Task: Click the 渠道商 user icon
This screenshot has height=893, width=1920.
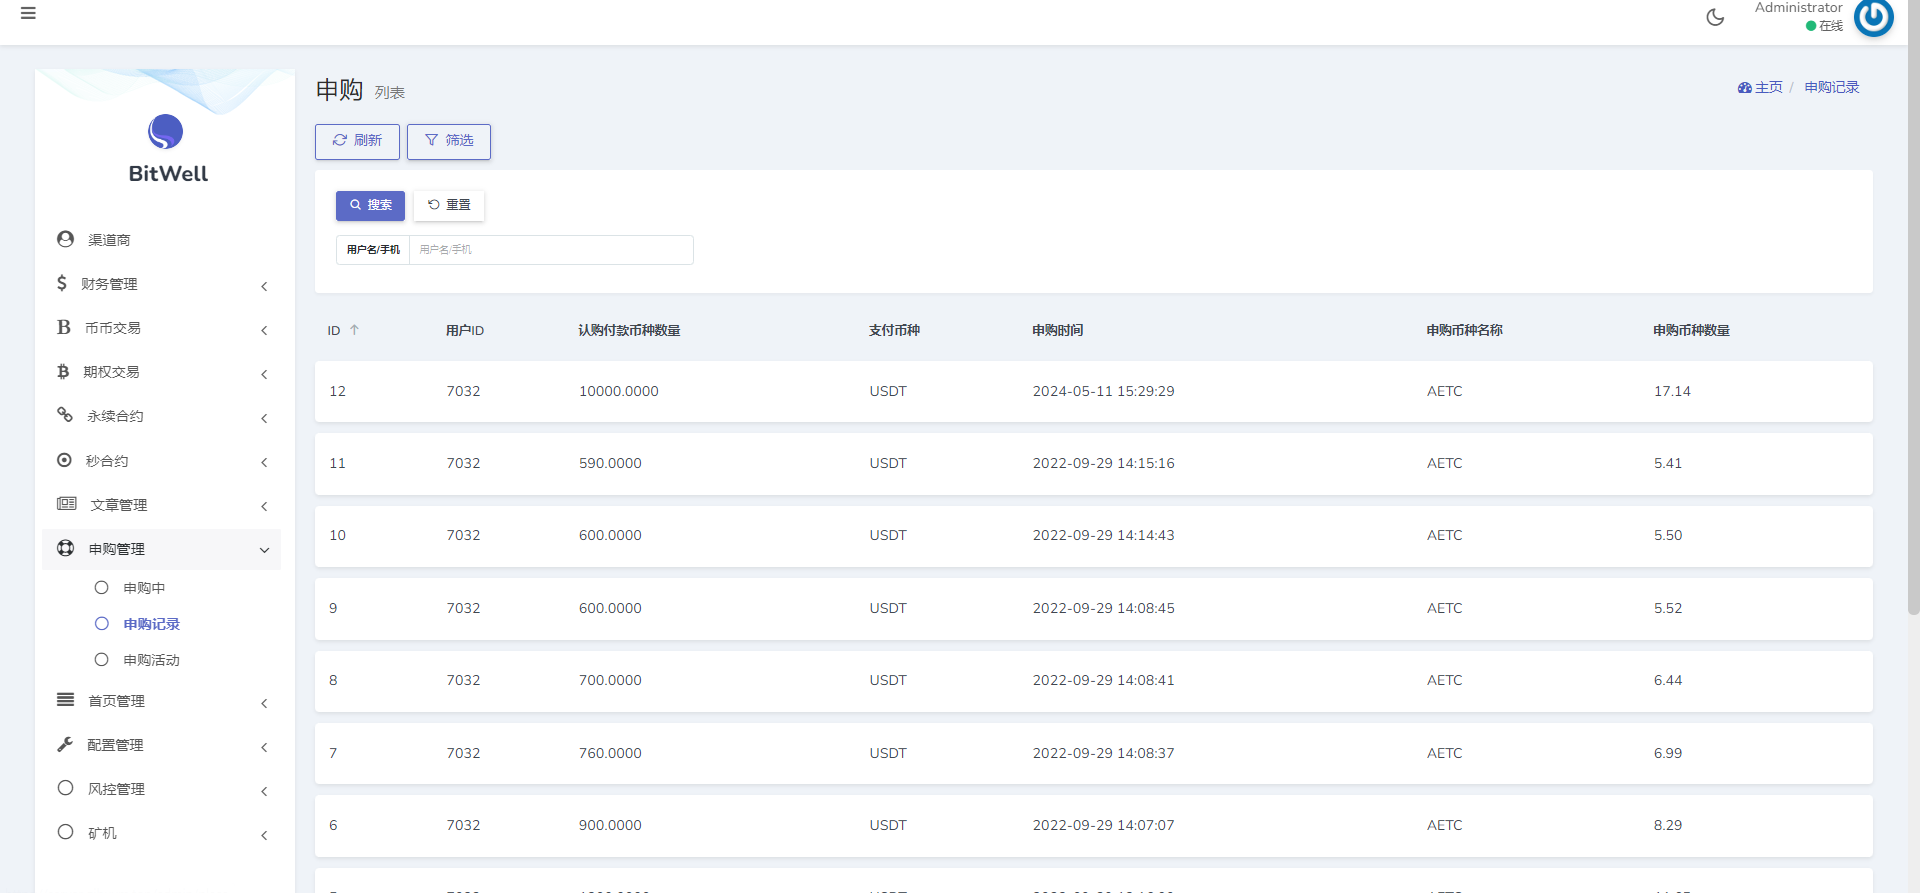Action: [x=66, y=239]
